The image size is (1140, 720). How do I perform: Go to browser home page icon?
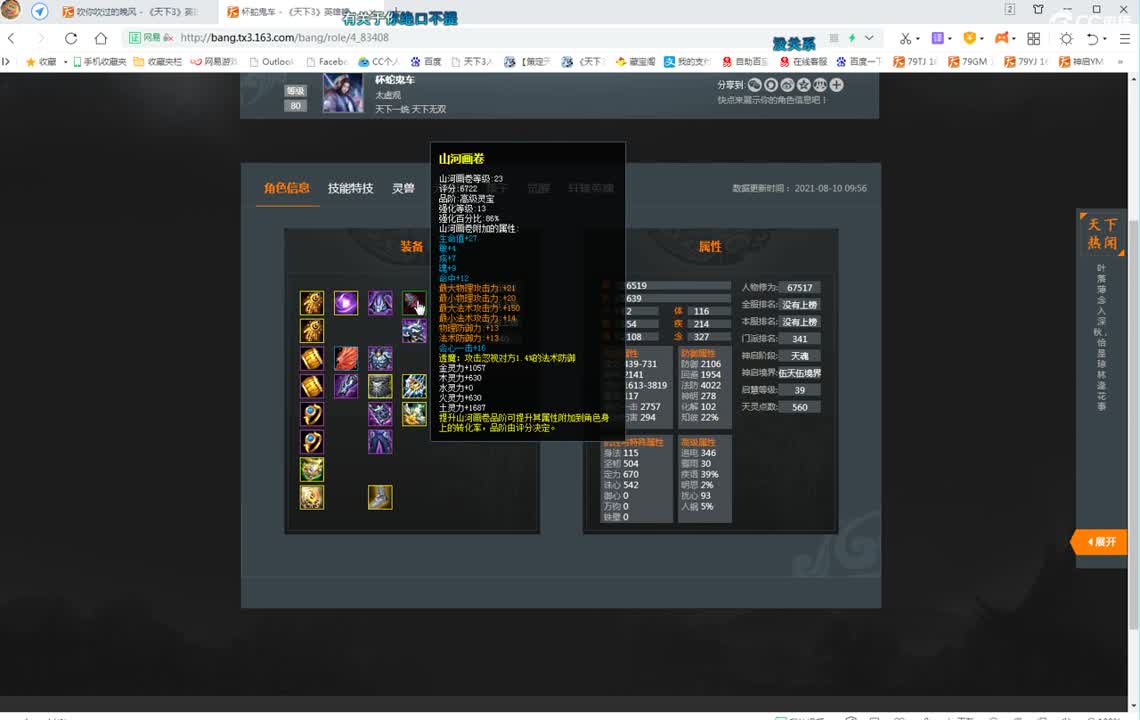(x=101, y=38)
